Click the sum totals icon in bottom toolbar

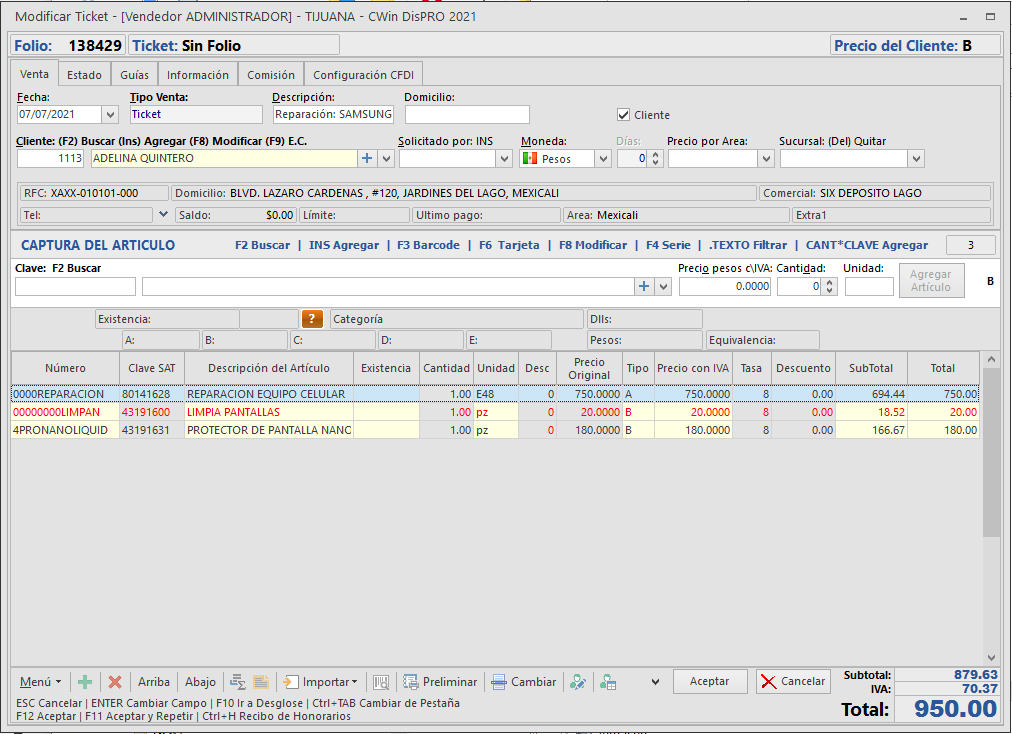tap(238, 682)
